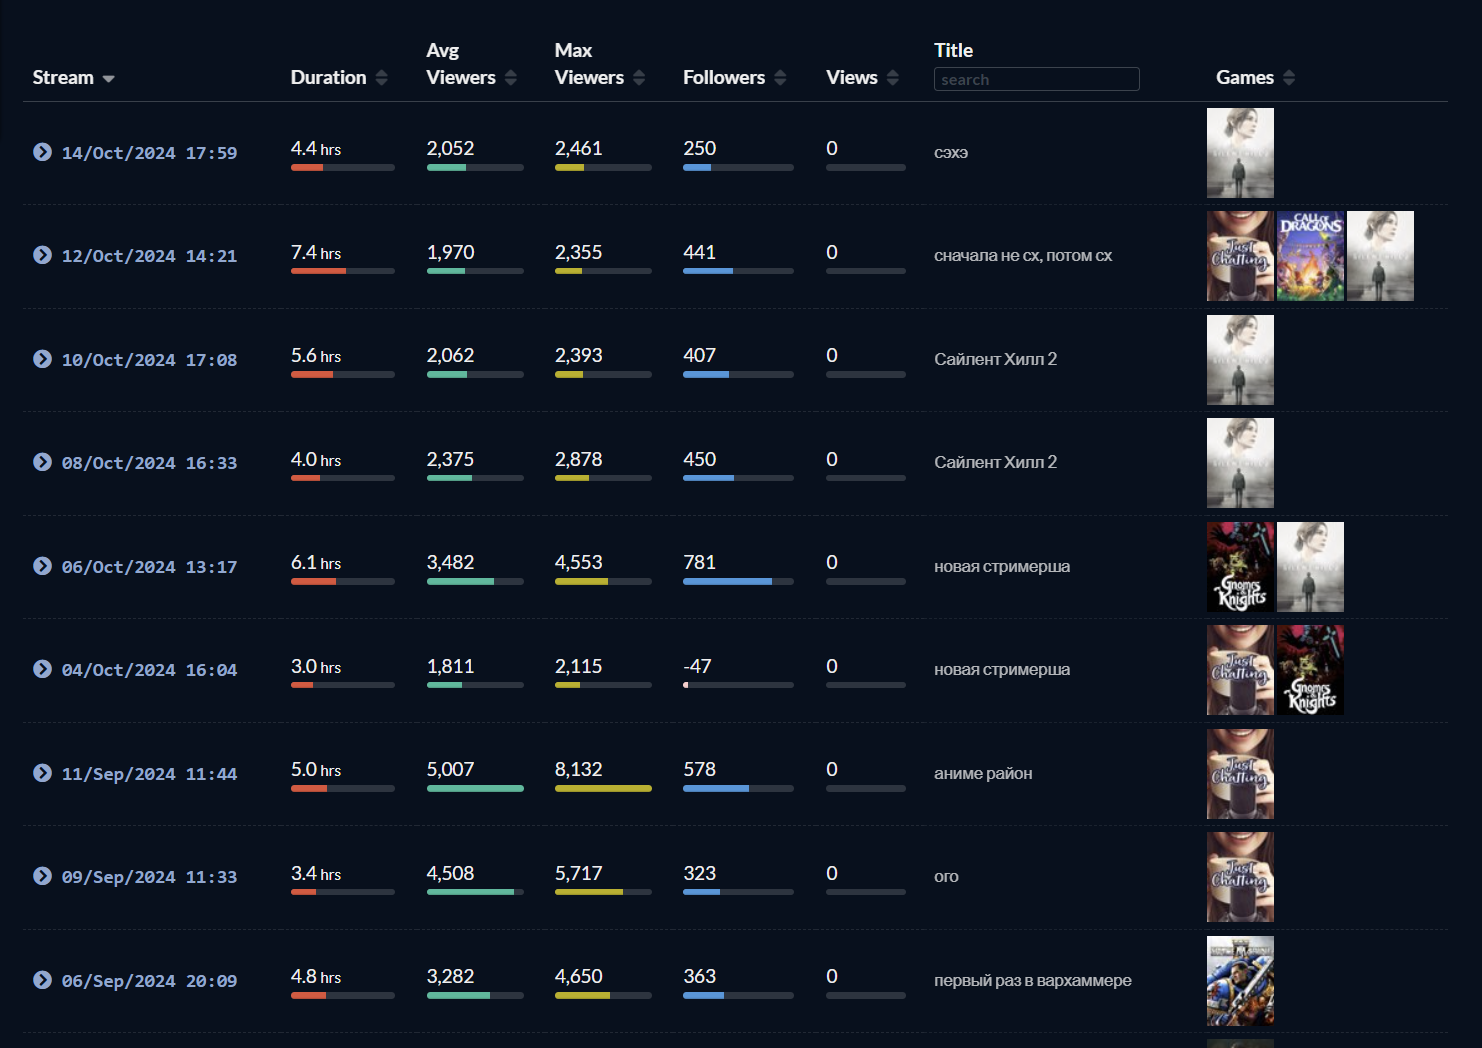This screenshot has width=1482, height=1048.
Task: Click the avg viewers value 2,375
Action: click(450, 459)
